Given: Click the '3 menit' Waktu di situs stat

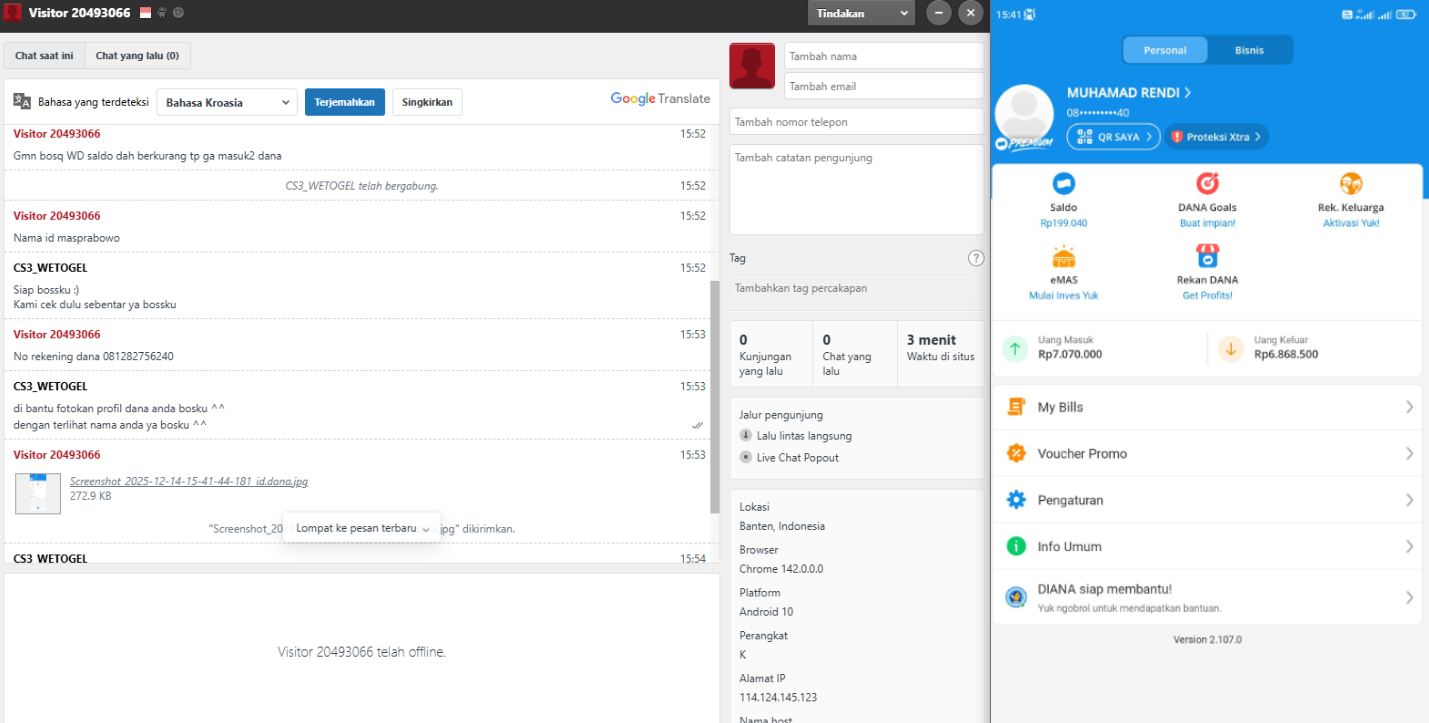Looking at the screenshot, I should point(940,354).
